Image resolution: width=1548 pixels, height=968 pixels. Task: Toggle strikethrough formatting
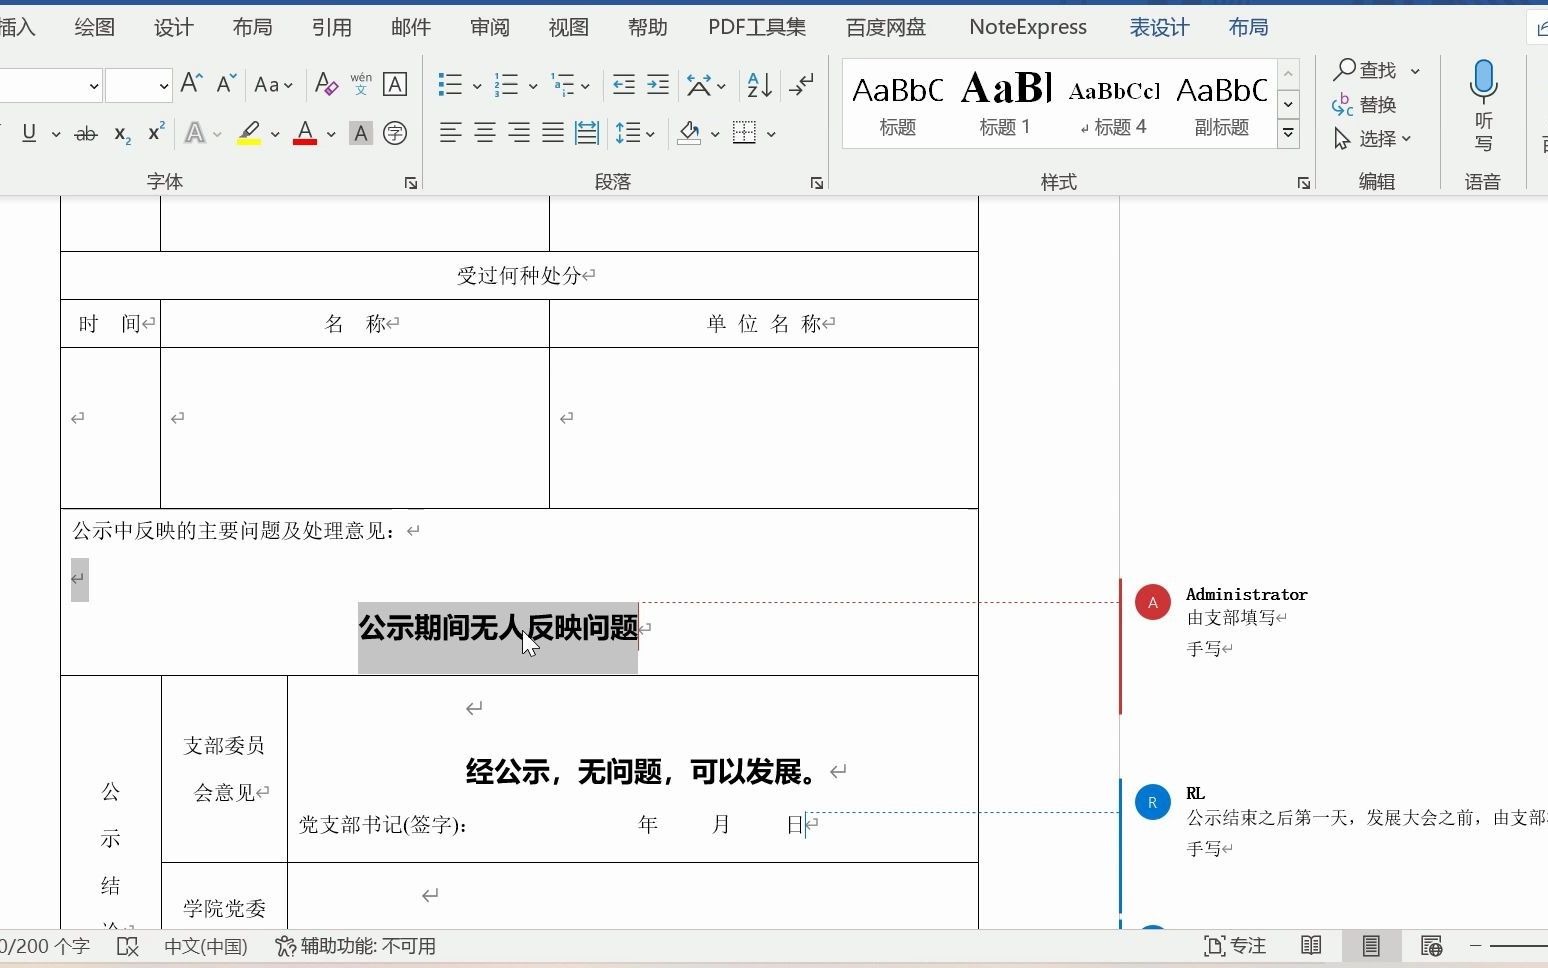tap(86, 133)
